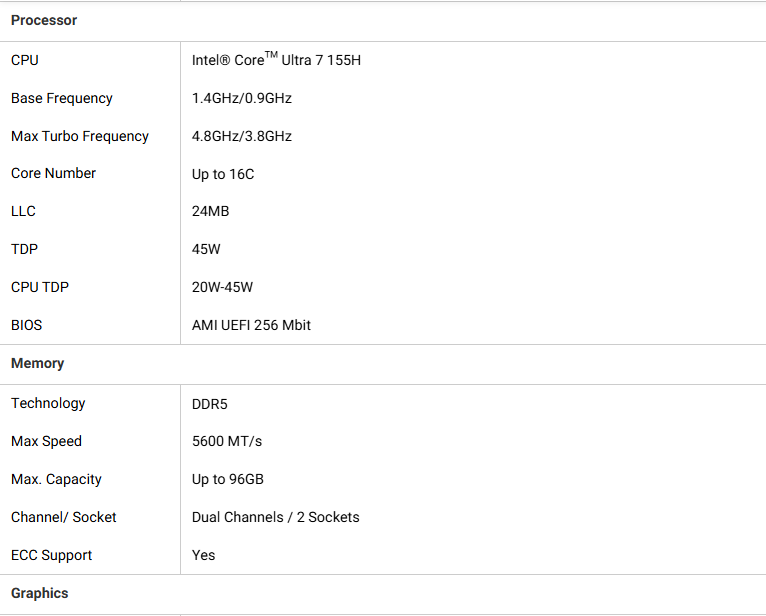Click the Memory section header
This screenshot has height=616, width=766.
click(x=38, y=363)
